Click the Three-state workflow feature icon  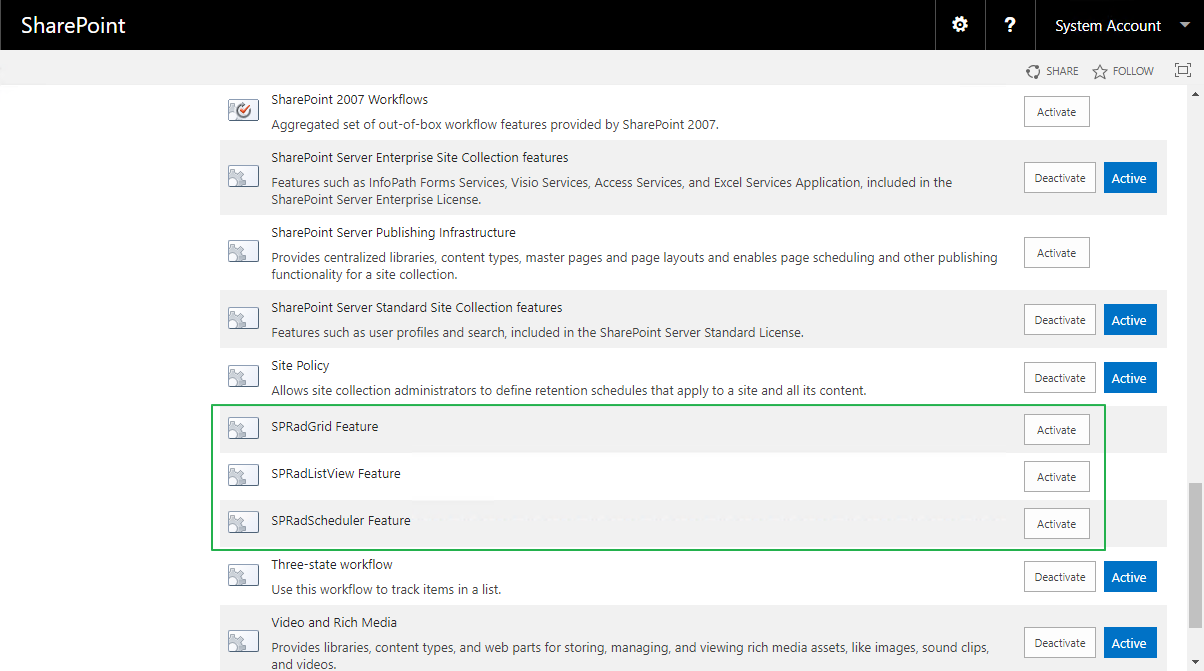coord(243,576)
